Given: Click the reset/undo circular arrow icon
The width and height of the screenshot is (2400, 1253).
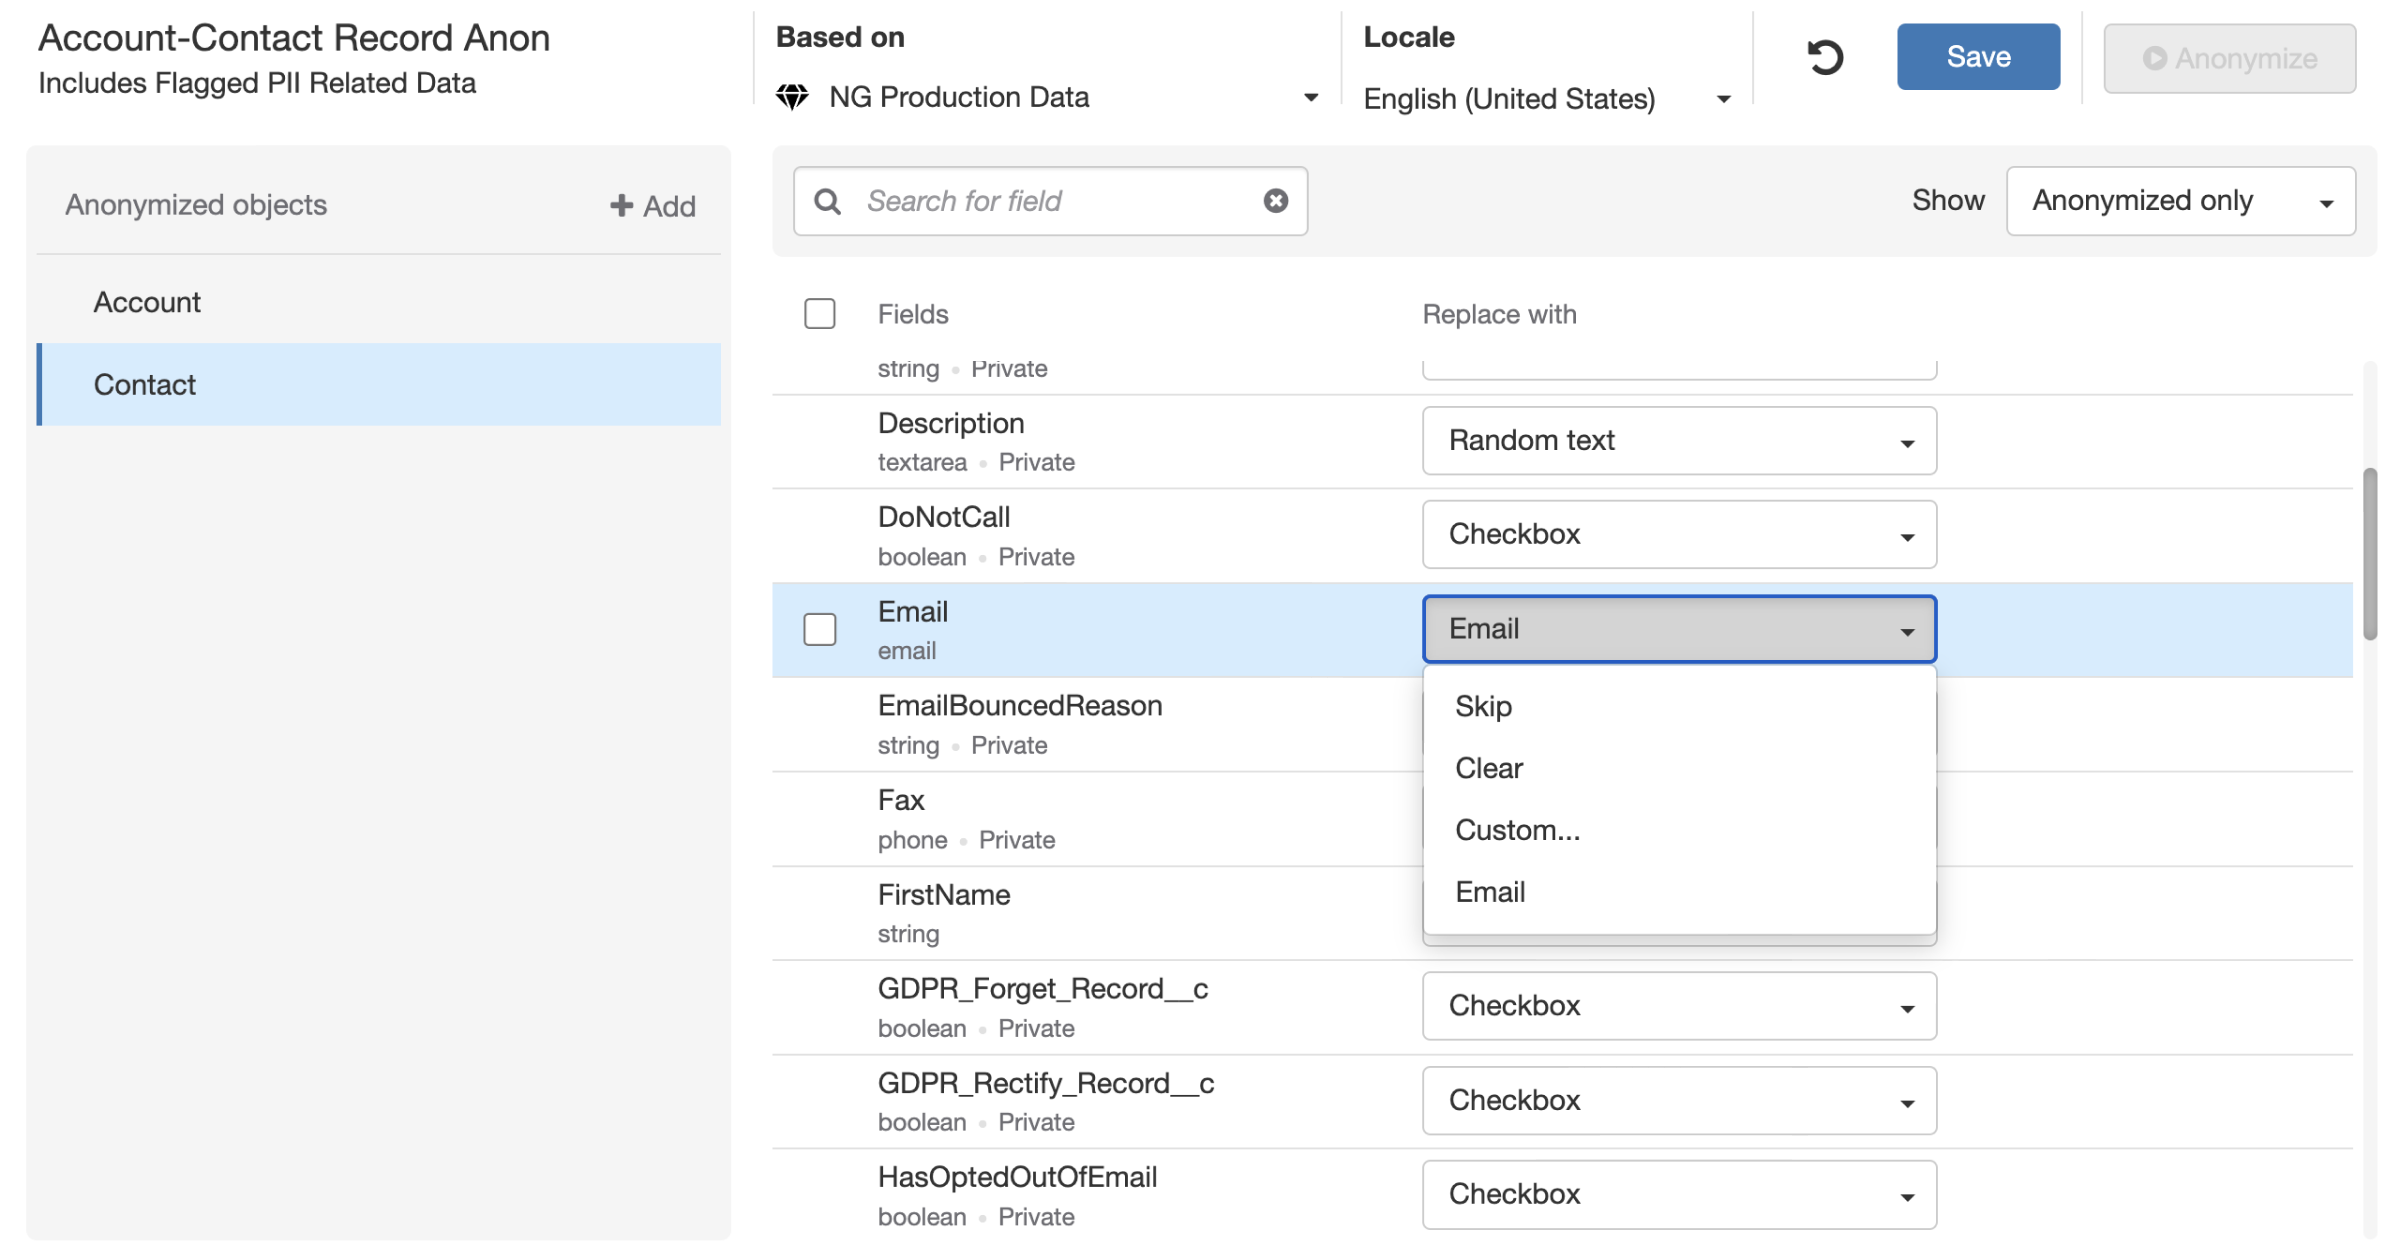Looking at the screenshot, I should coord(1824,57).
